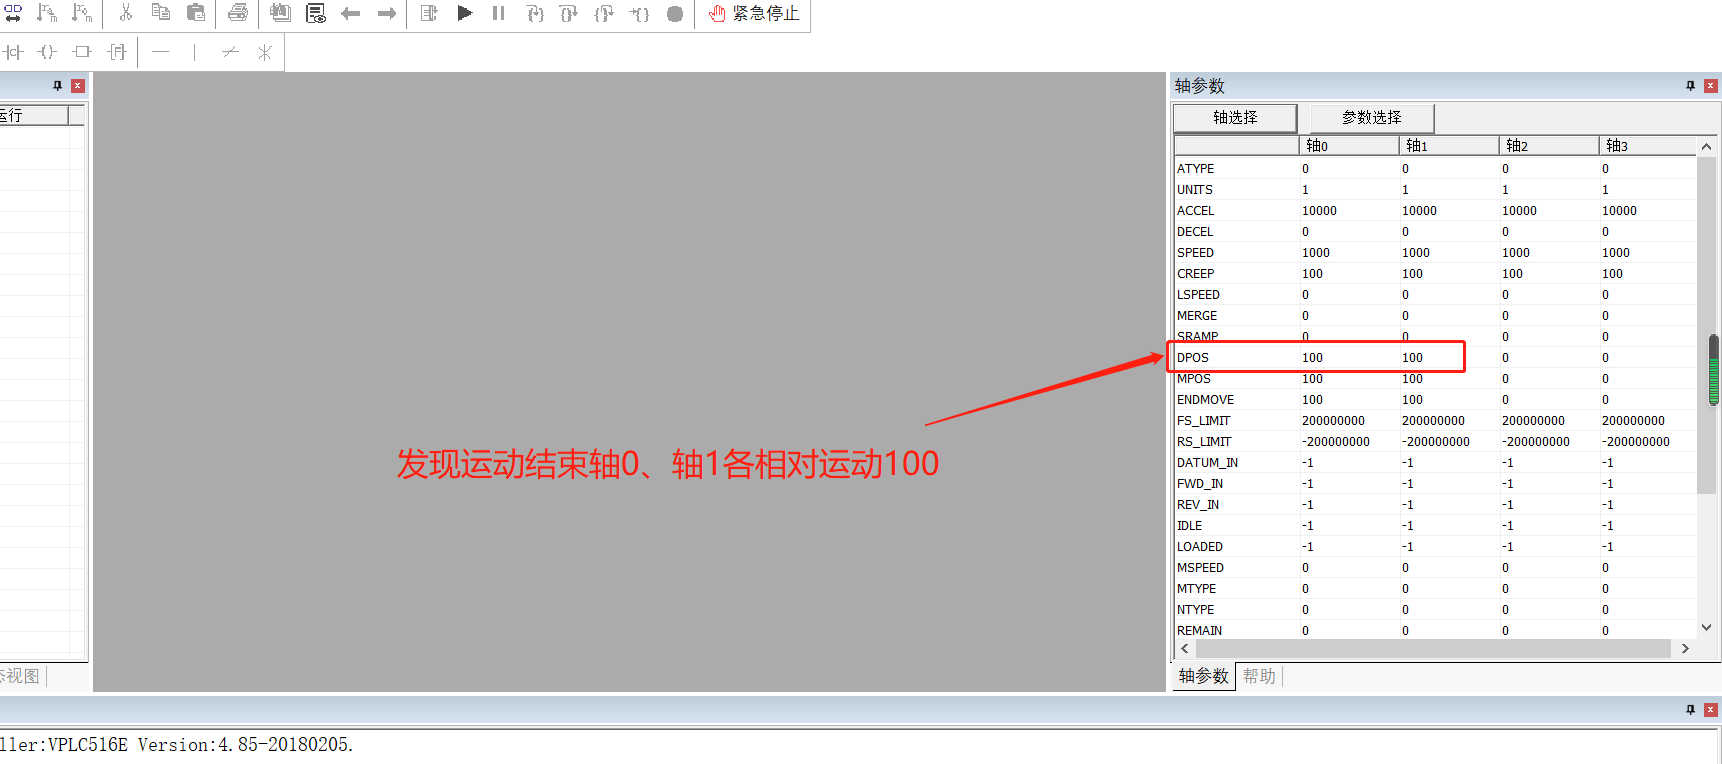1722x764 pixels.
Task: Insert ladder contact symbol
Action: pos(13,52)
